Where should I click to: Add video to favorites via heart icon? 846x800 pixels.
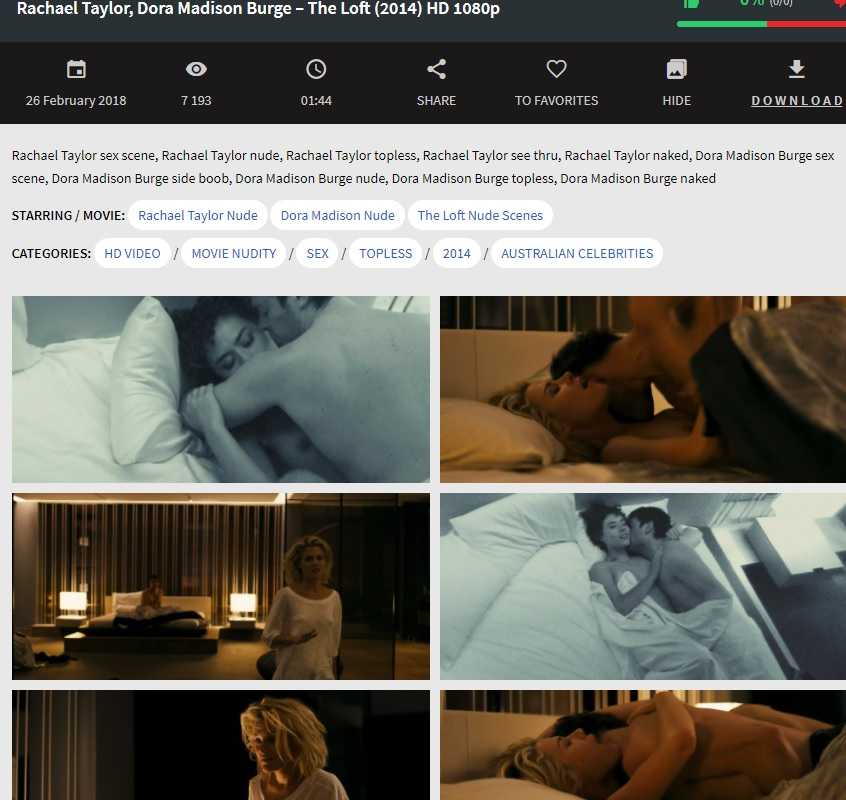(x=556, y=69)
